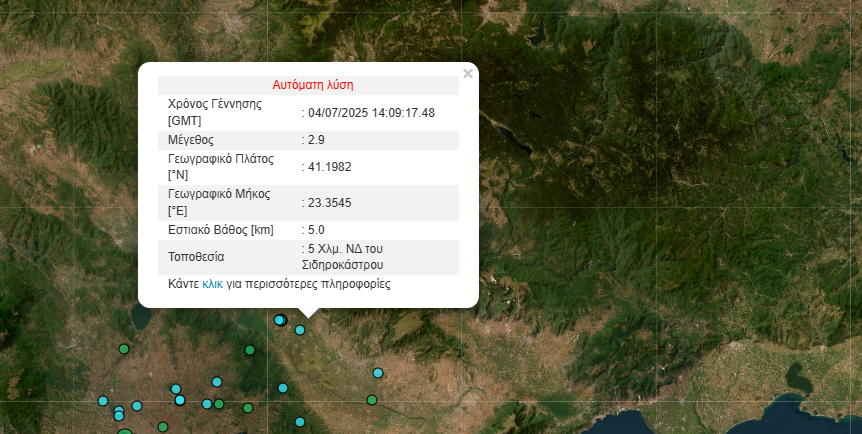Click the green marker just below the small lake
This screenshot has width=862, height=434.
(x=124, y=349)
